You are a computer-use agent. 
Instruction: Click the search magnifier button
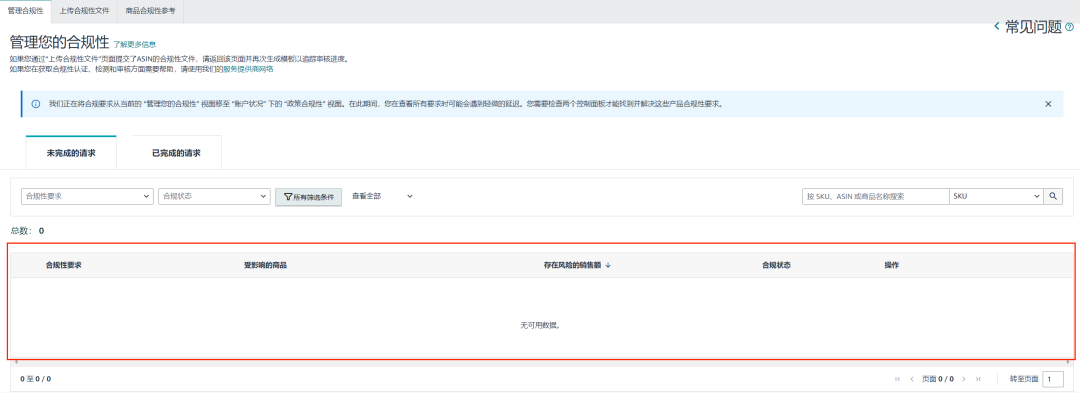(1053, 196)
